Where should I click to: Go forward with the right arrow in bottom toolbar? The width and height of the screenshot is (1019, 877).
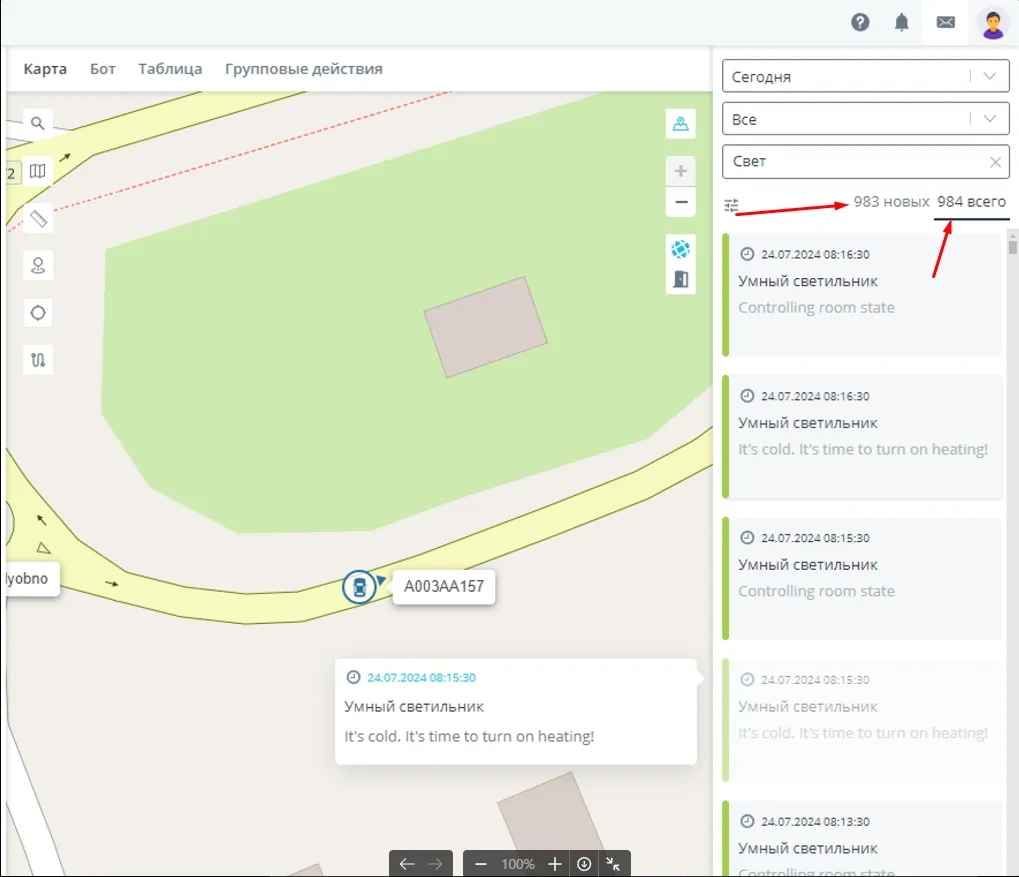[x=435, y=863]
